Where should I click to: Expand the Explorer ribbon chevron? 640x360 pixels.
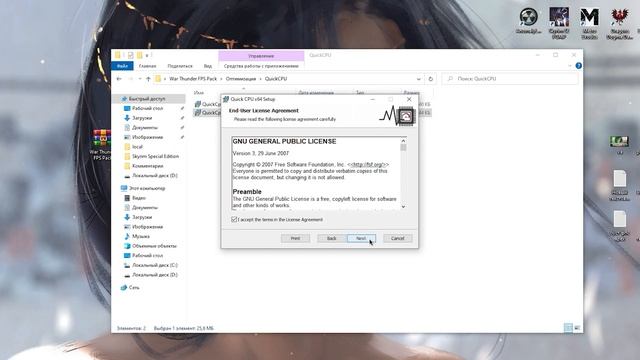pyautogui.click(x=570, y=66)
